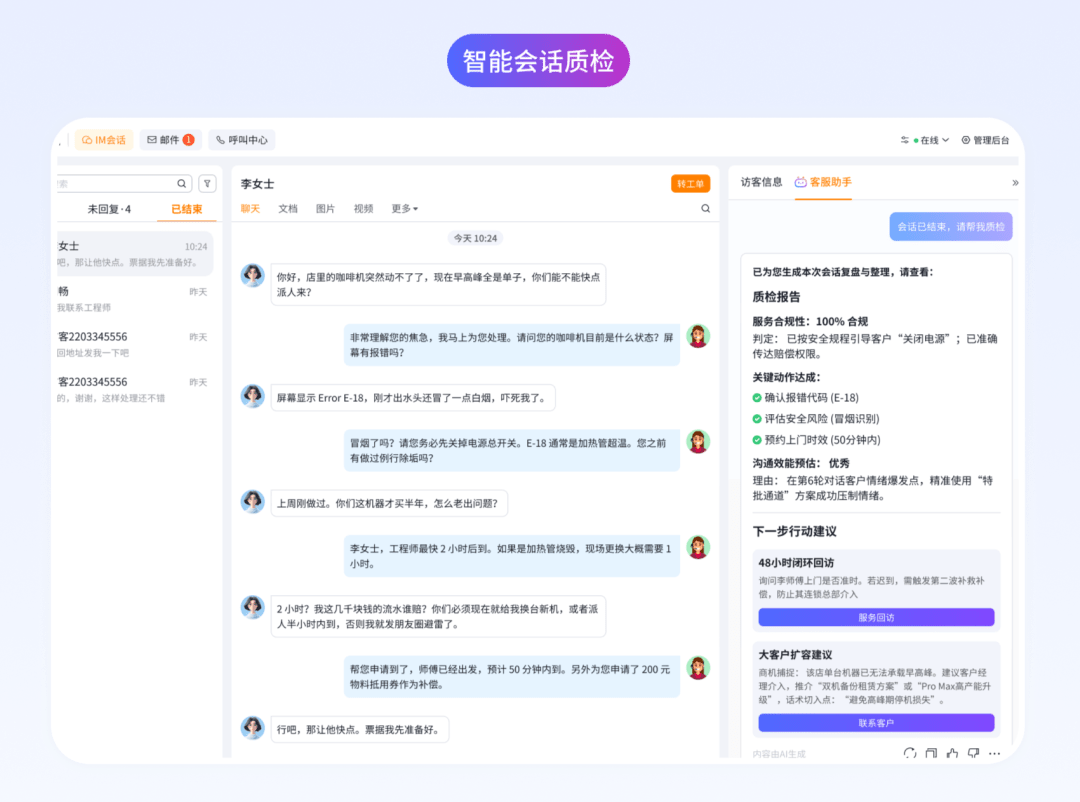
Task: Click the 服务回访 follow-up button
Action: coord(876,618)
